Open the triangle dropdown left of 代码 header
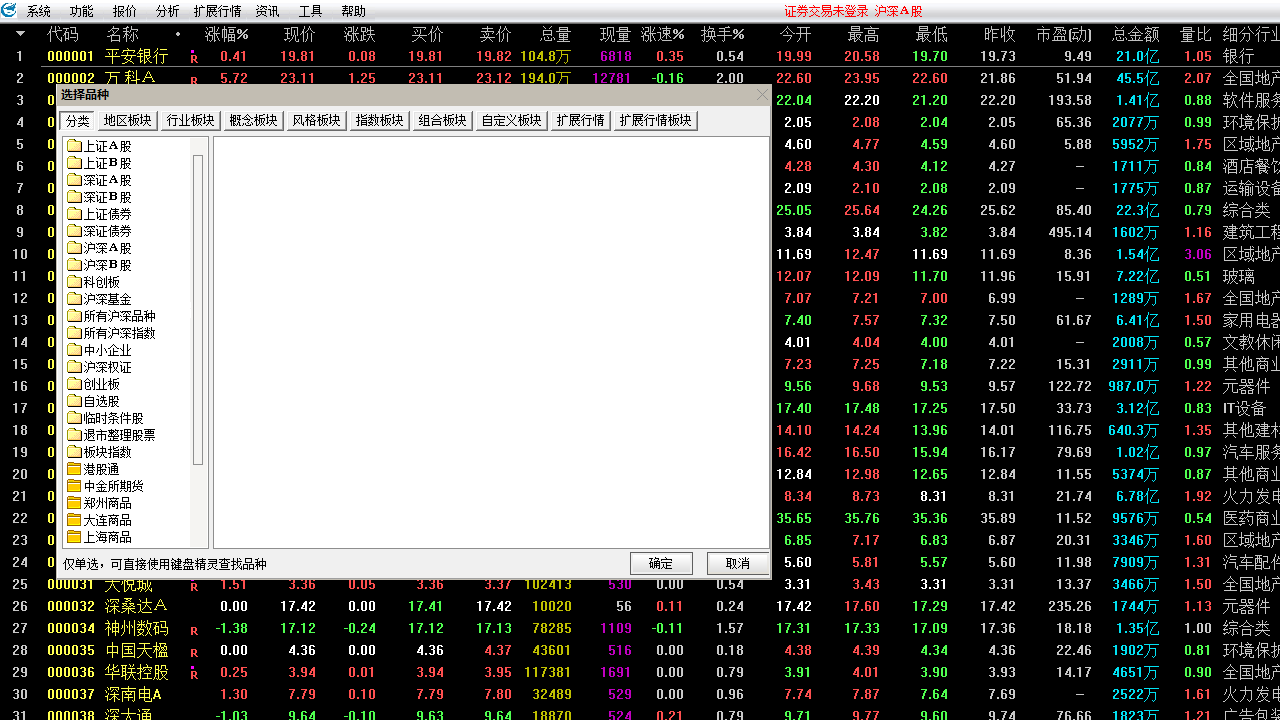 (x=20, y=34)
